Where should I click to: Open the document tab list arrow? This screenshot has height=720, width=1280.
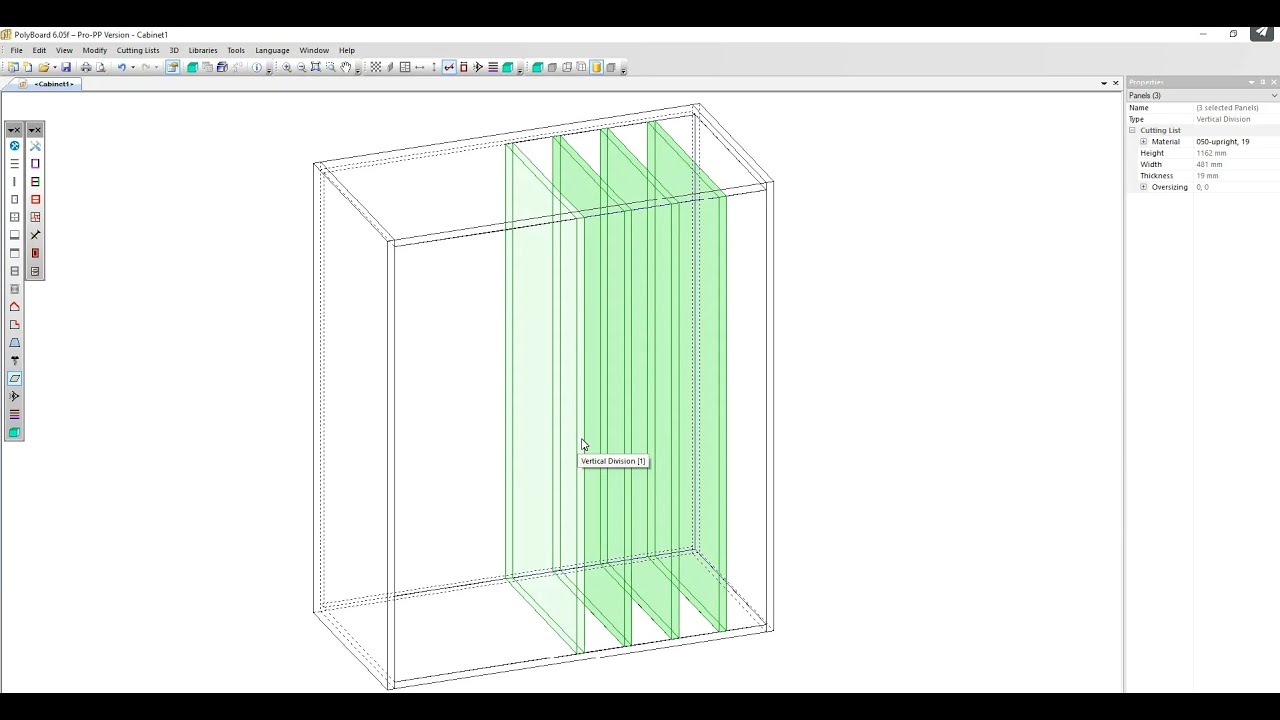tap(1104, 83)
